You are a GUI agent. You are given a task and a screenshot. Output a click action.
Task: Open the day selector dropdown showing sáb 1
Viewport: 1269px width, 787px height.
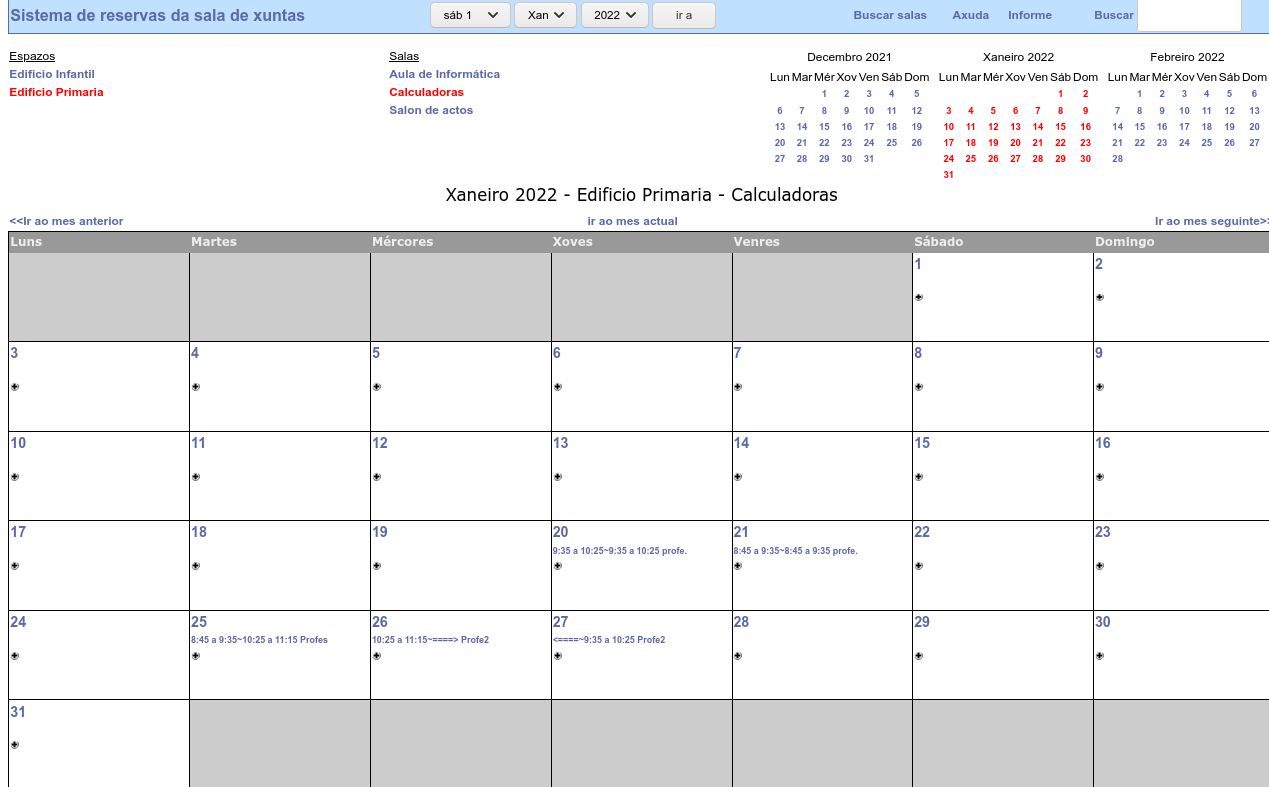coord(470,15)
